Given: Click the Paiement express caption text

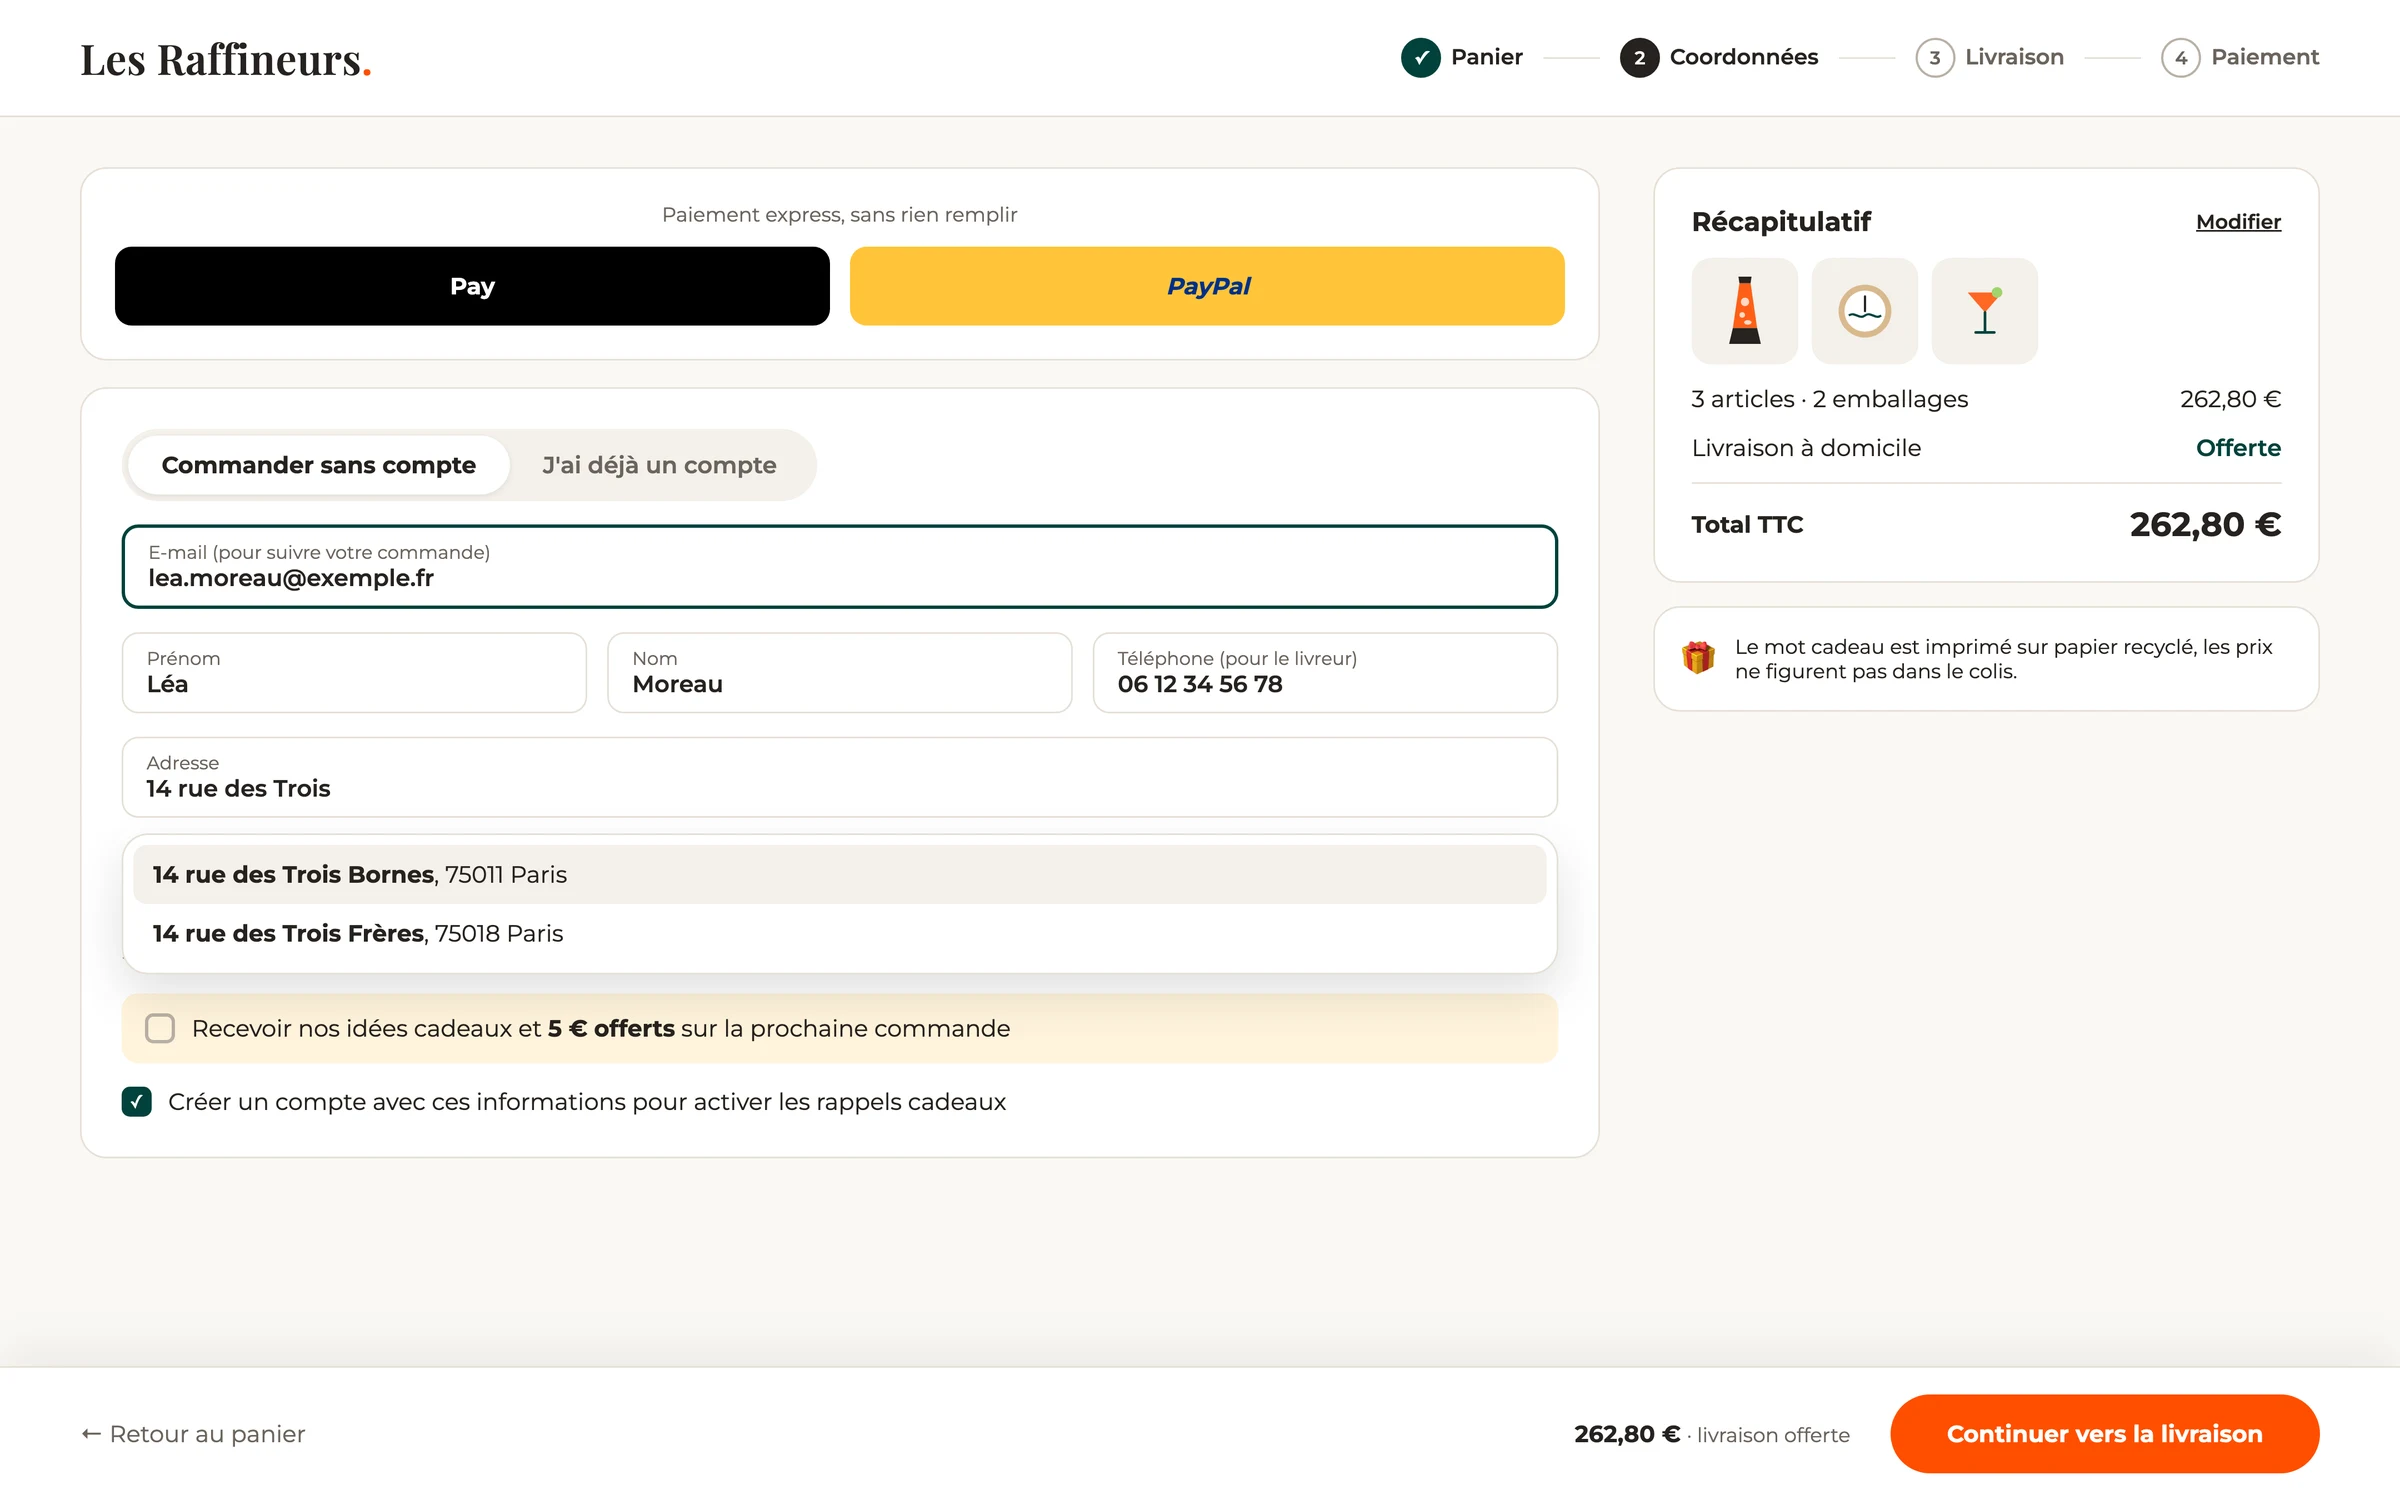Looking at the screenshot, I should (x=840, y=215).
